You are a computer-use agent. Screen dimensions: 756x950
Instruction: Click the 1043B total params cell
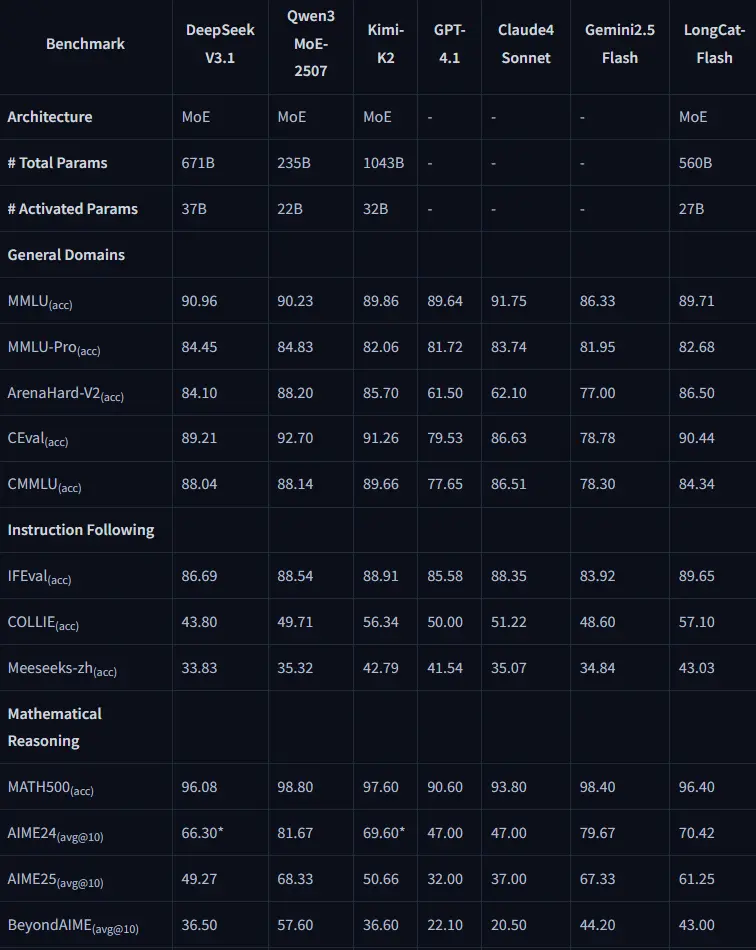[383, 163]
